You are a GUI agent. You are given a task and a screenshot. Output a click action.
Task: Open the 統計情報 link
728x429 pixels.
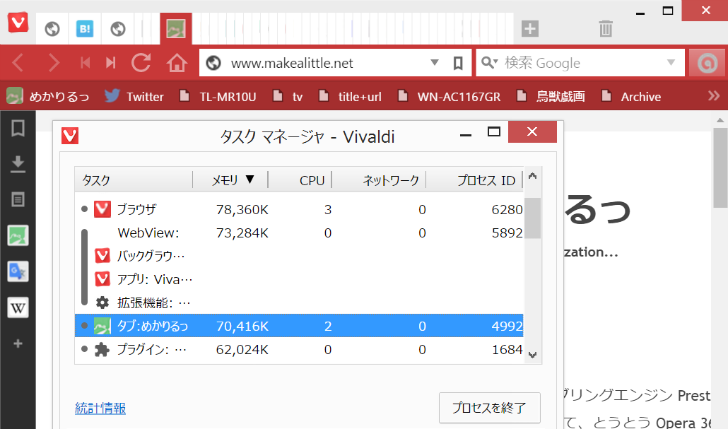point(100,408)
